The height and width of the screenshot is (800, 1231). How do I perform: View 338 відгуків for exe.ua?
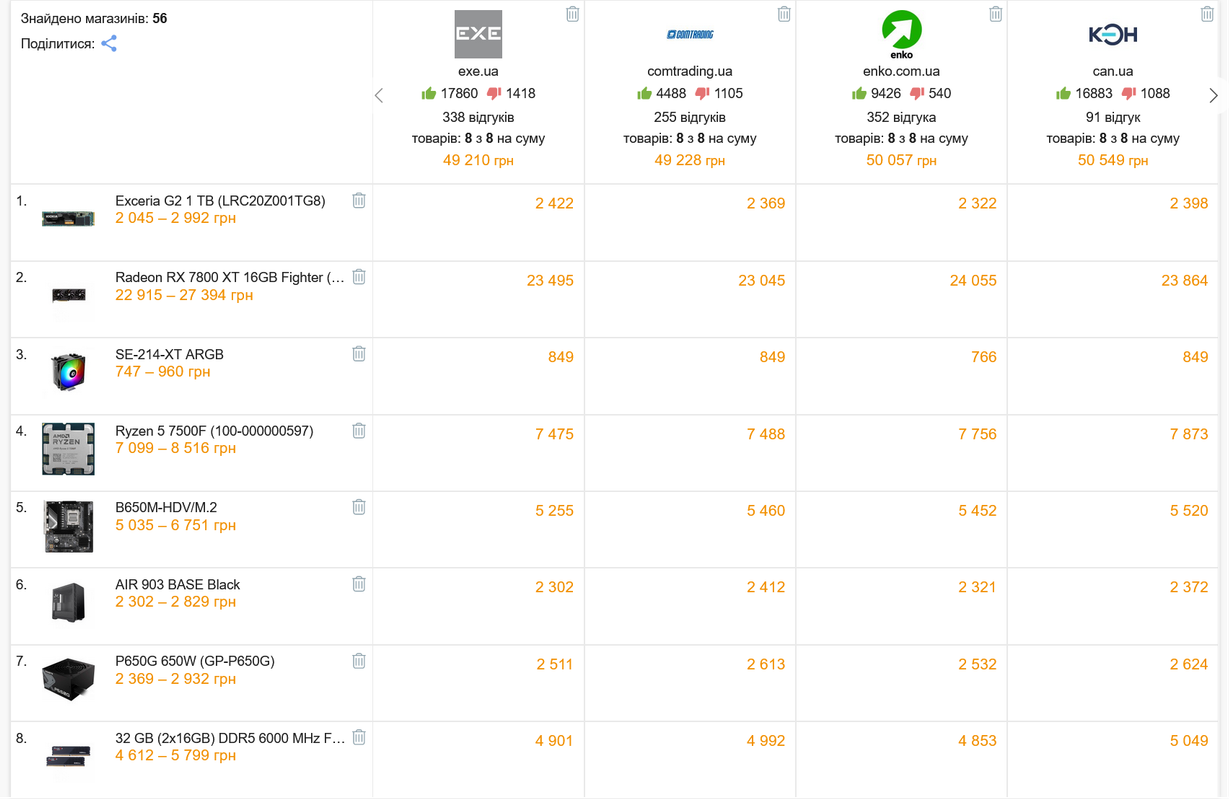tap(478, 116)
